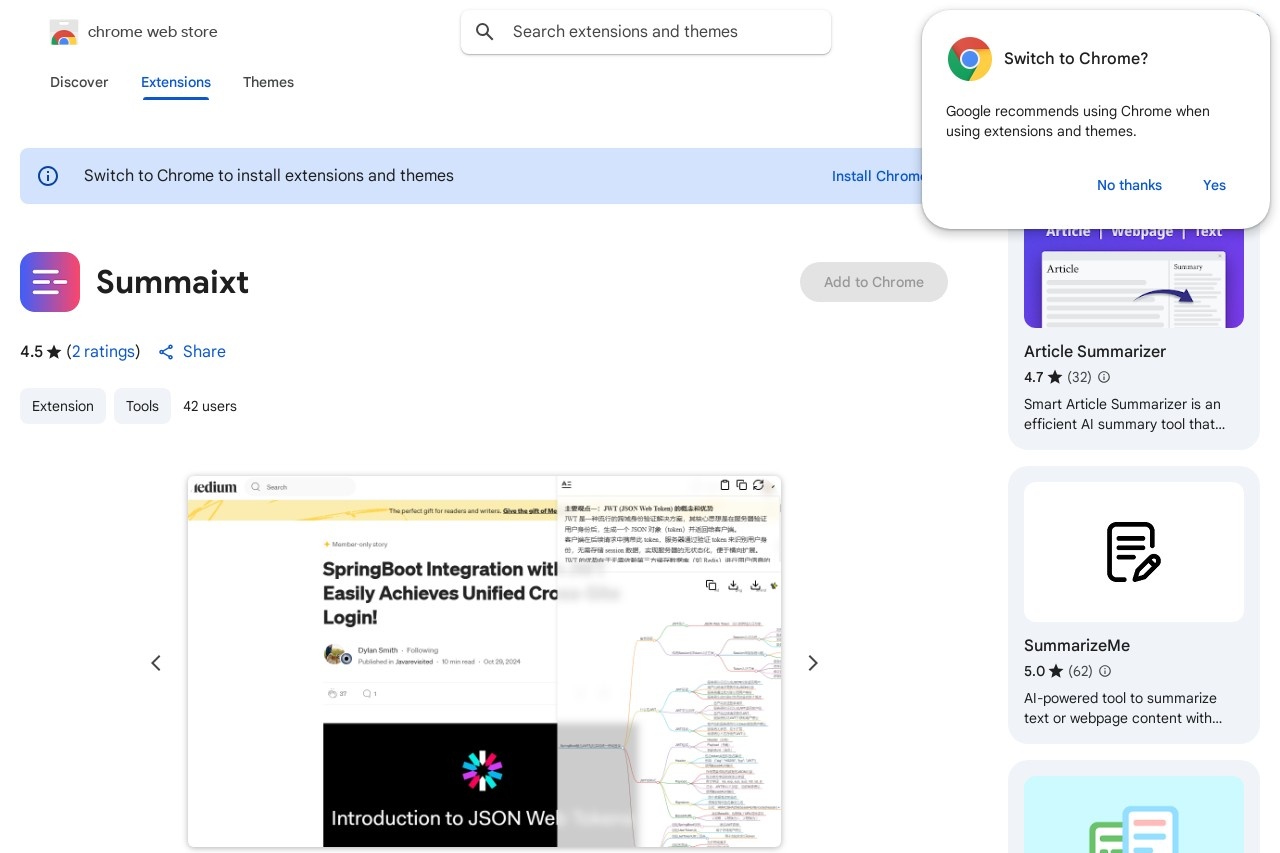Click the Add to Chrome button
The image size is (1280, 853).
click(x=874, y=282)
